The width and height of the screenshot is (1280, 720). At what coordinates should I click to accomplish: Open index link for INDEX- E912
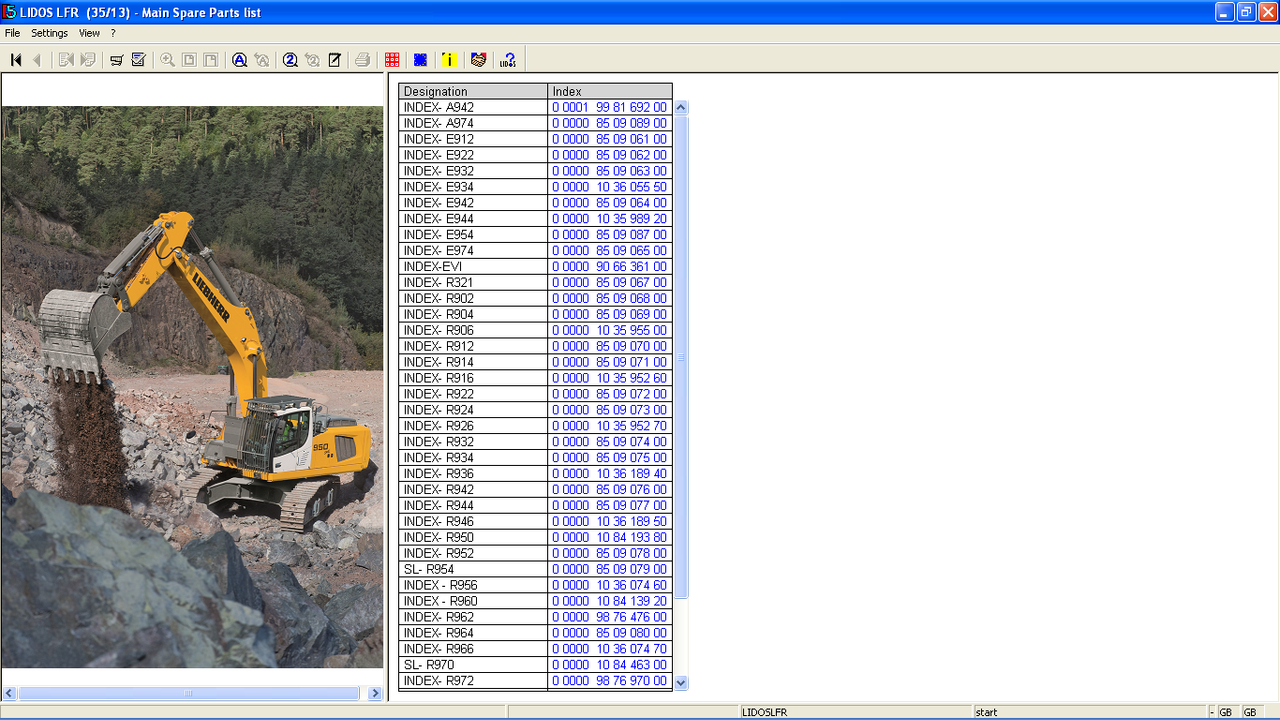609,139
